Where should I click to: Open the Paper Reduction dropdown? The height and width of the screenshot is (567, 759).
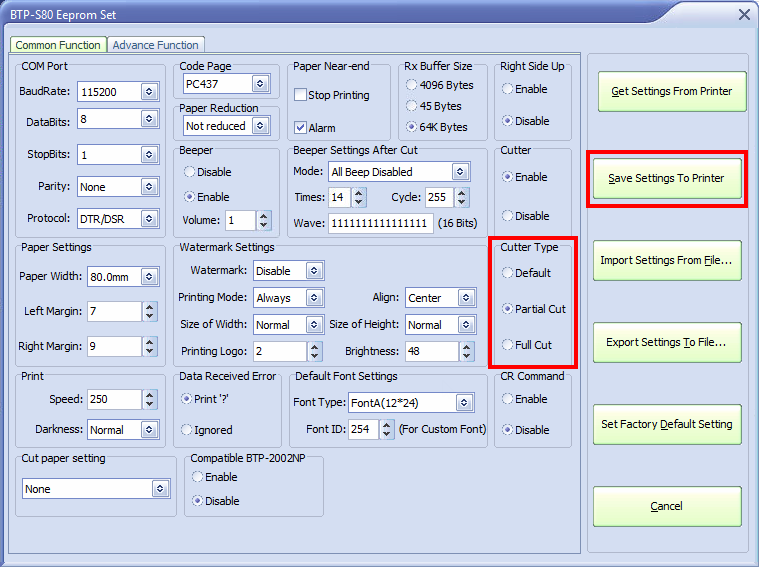pos(260,126)
